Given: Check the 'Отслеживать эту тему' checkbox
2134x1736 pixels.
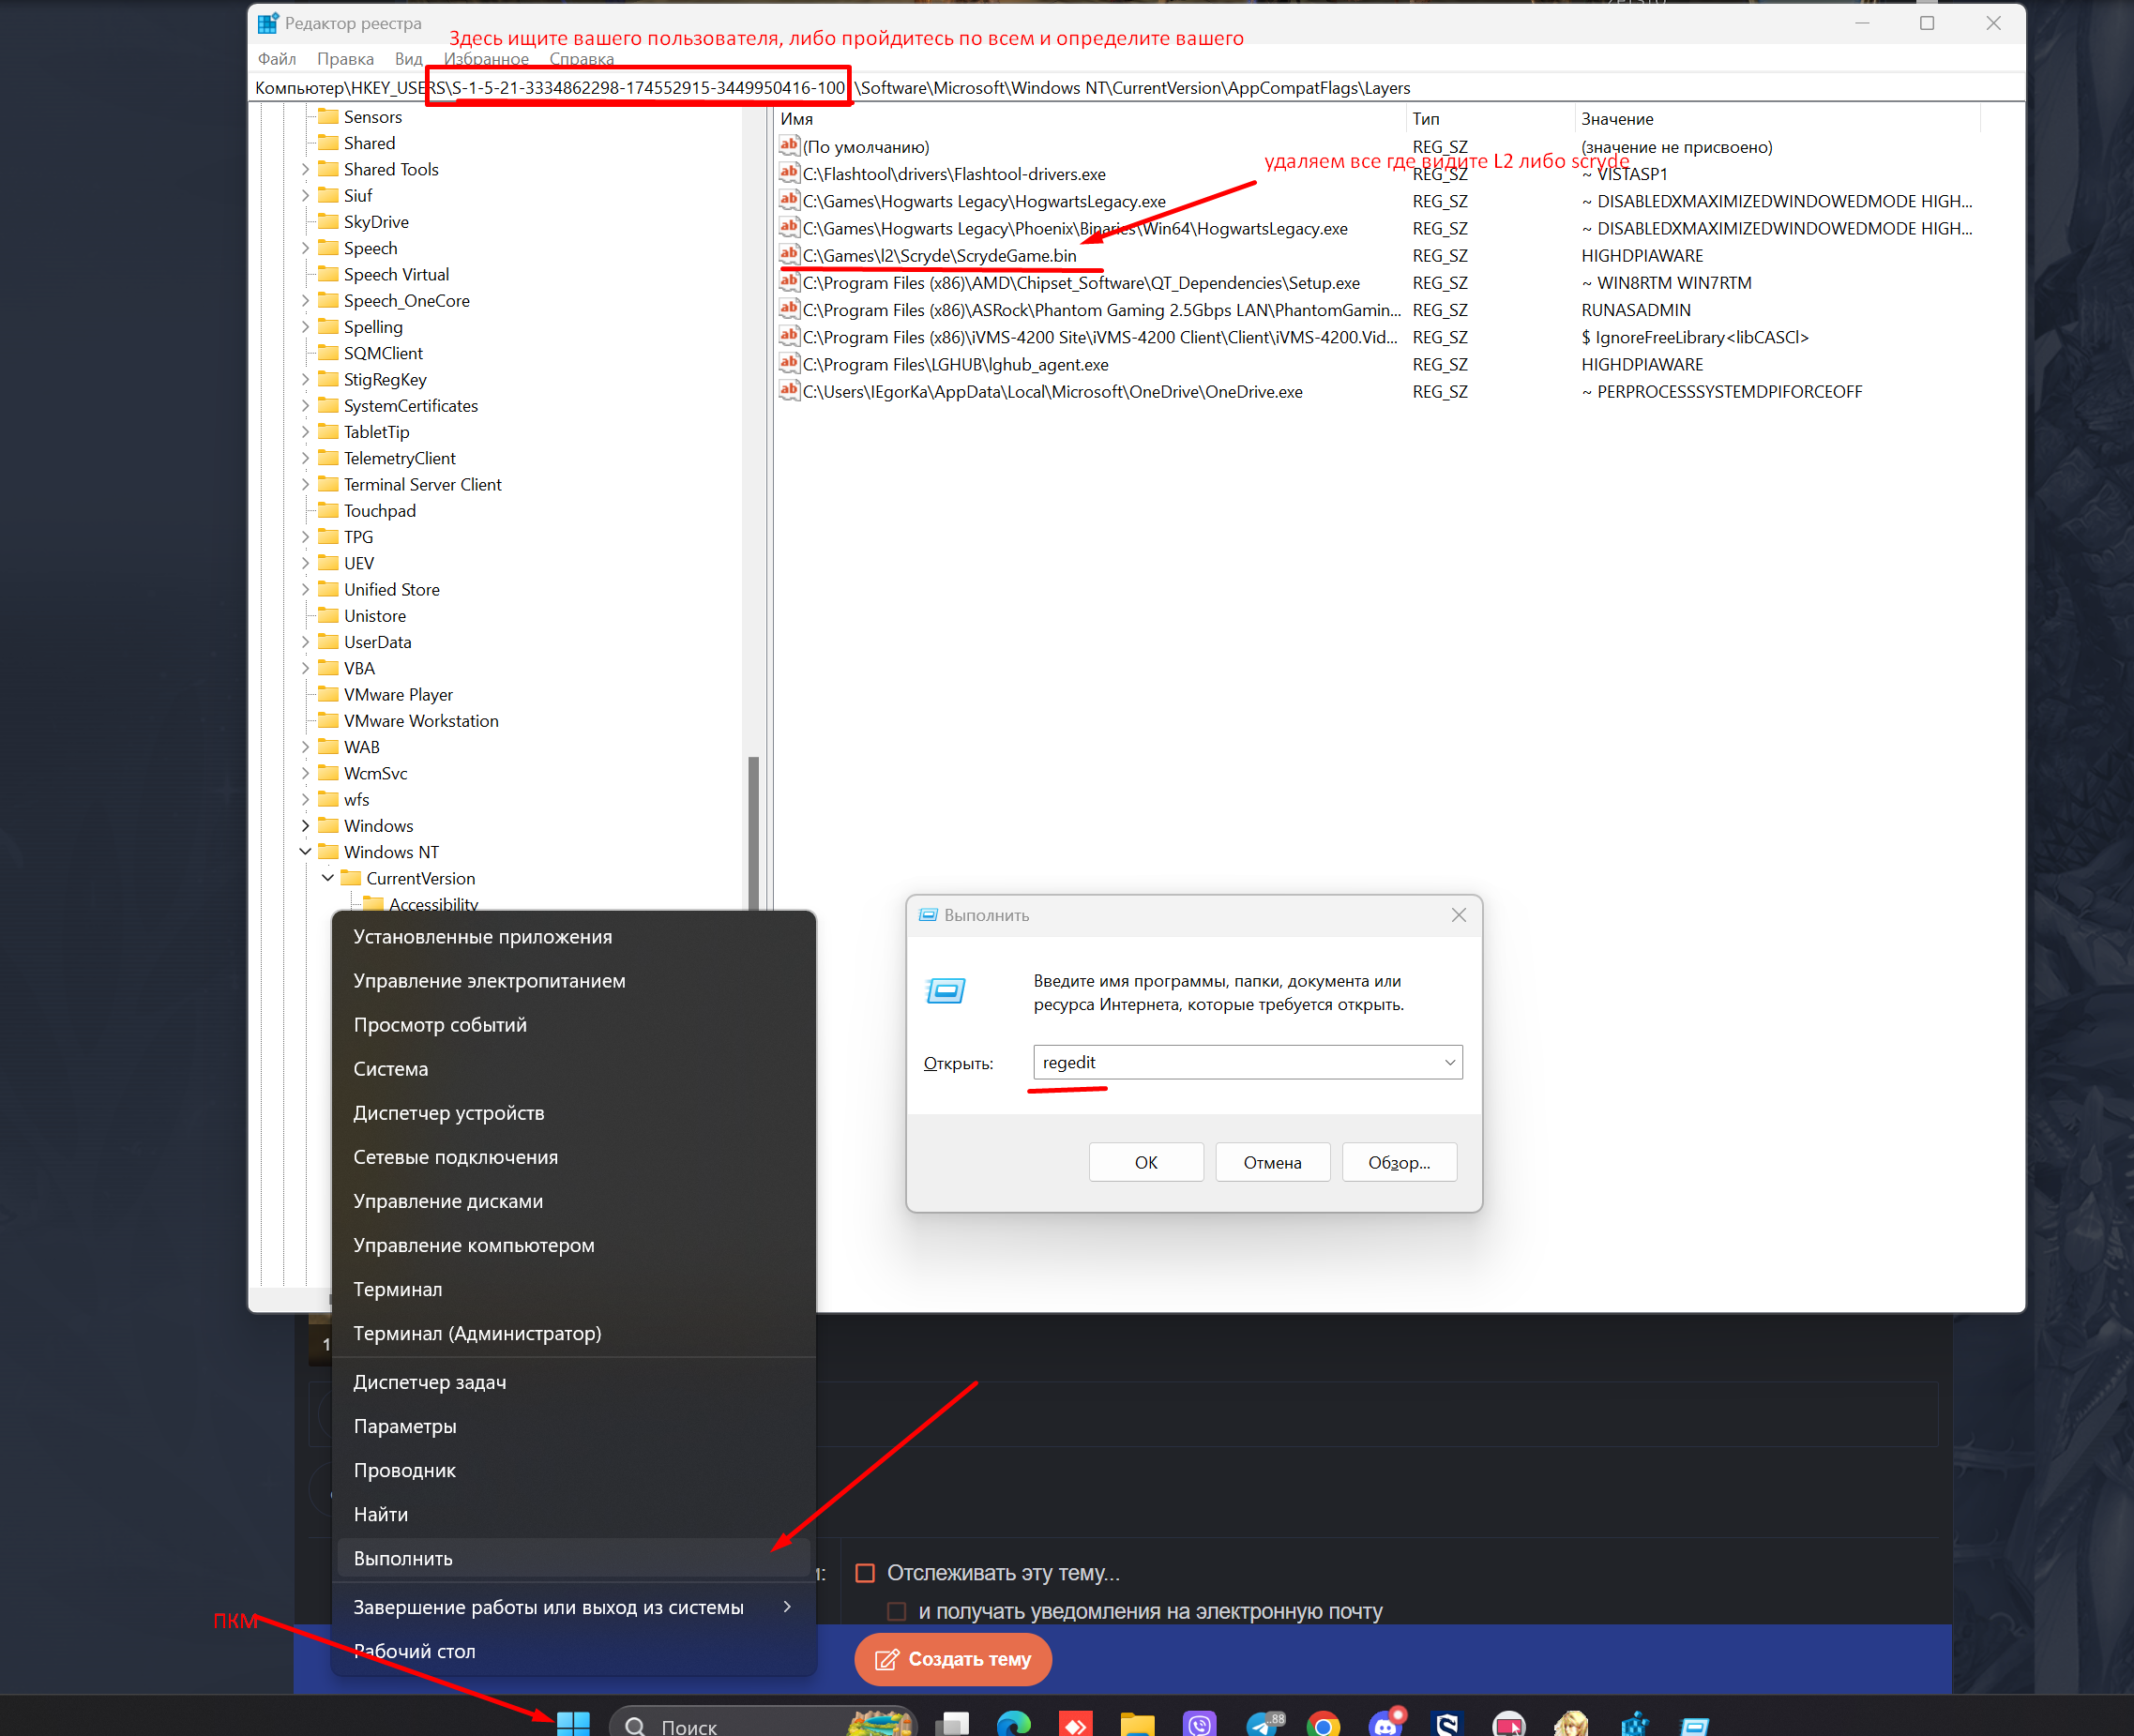Looking at the screenshot, I should tap(865, 1573).
